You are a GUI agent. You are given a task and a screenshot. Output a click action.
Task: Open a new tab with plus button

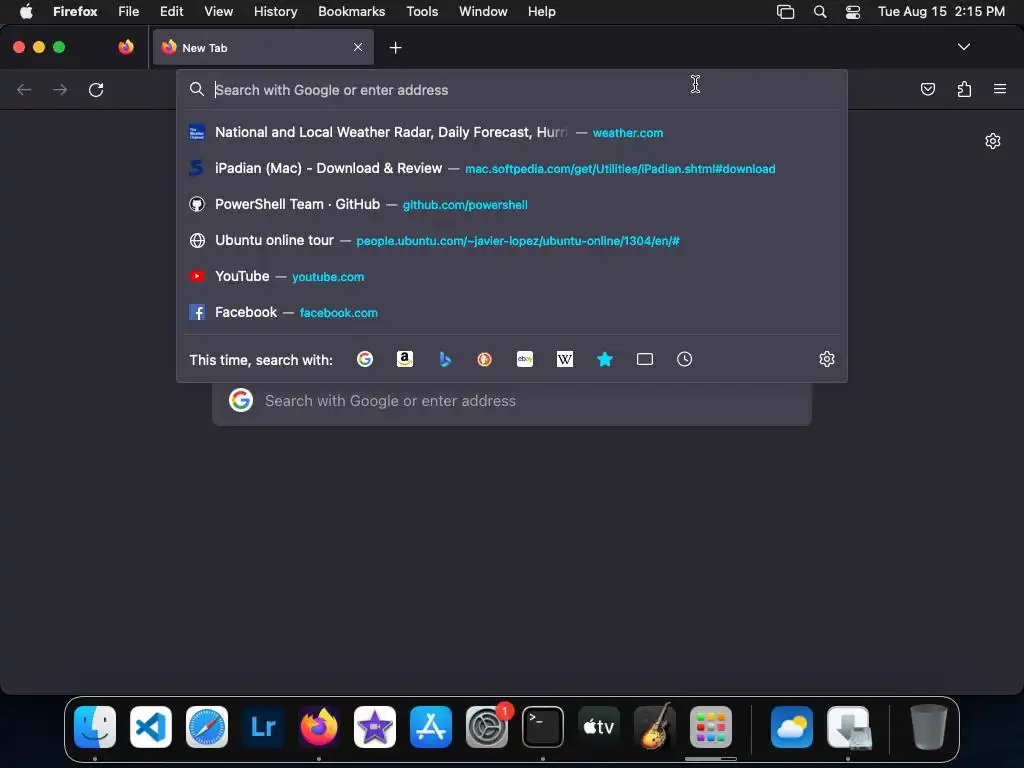[395, 48]
